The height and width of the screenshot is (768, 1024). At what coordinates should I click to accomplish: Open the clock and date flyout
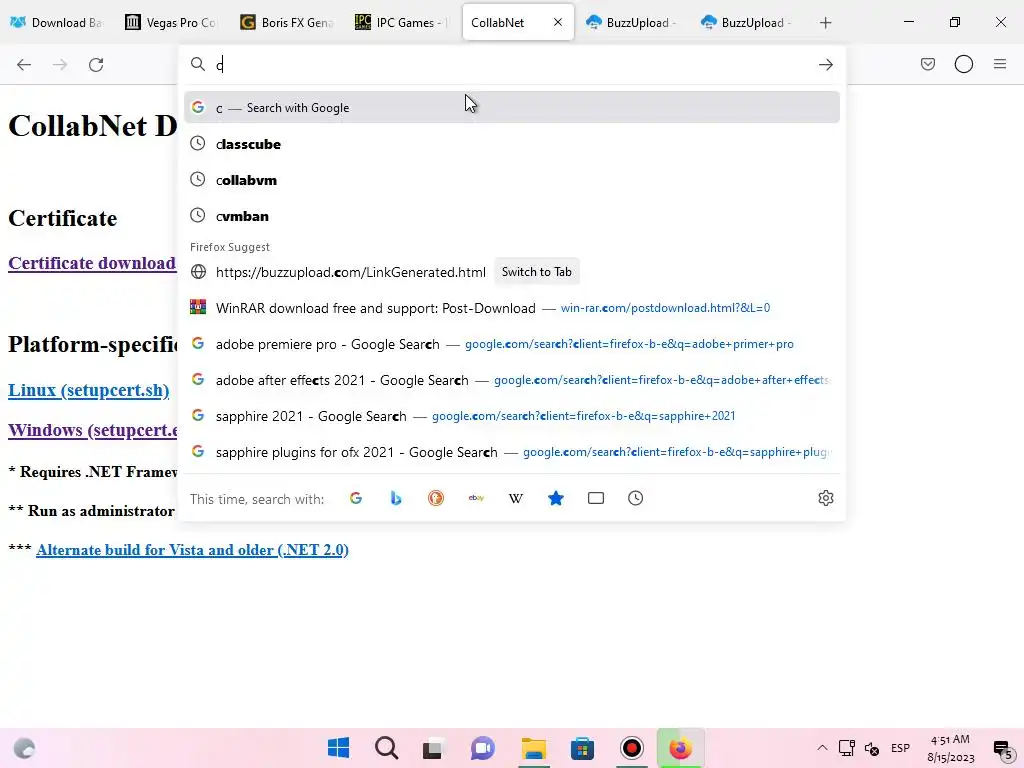(951, 748)
